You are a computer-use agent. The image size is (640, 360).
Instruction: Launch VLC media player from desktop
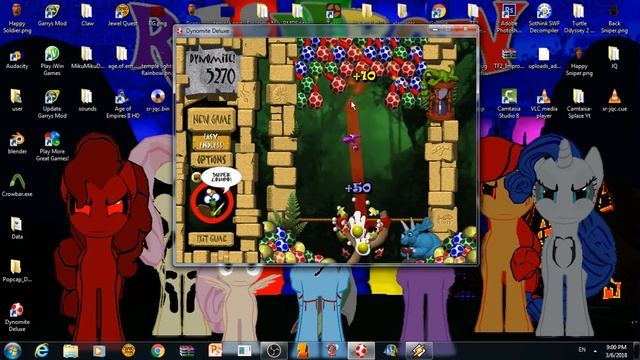[x=544, y=104]
